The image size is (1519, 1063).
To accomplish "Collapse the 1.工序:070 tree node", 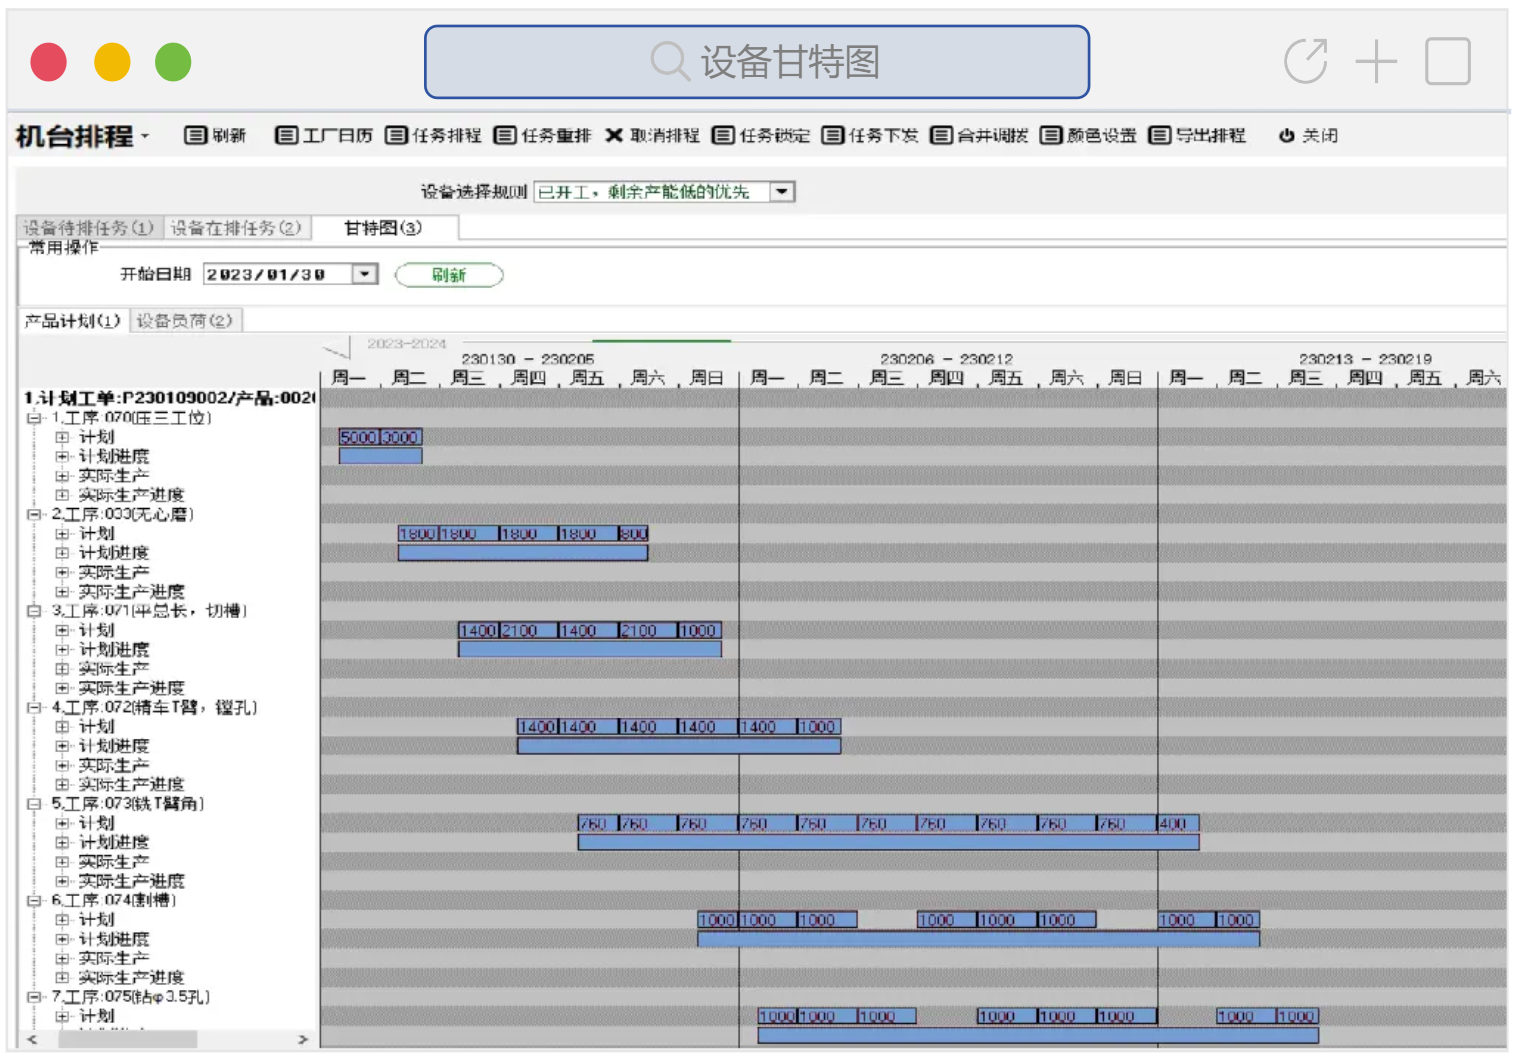I will (x=34, y=418).
